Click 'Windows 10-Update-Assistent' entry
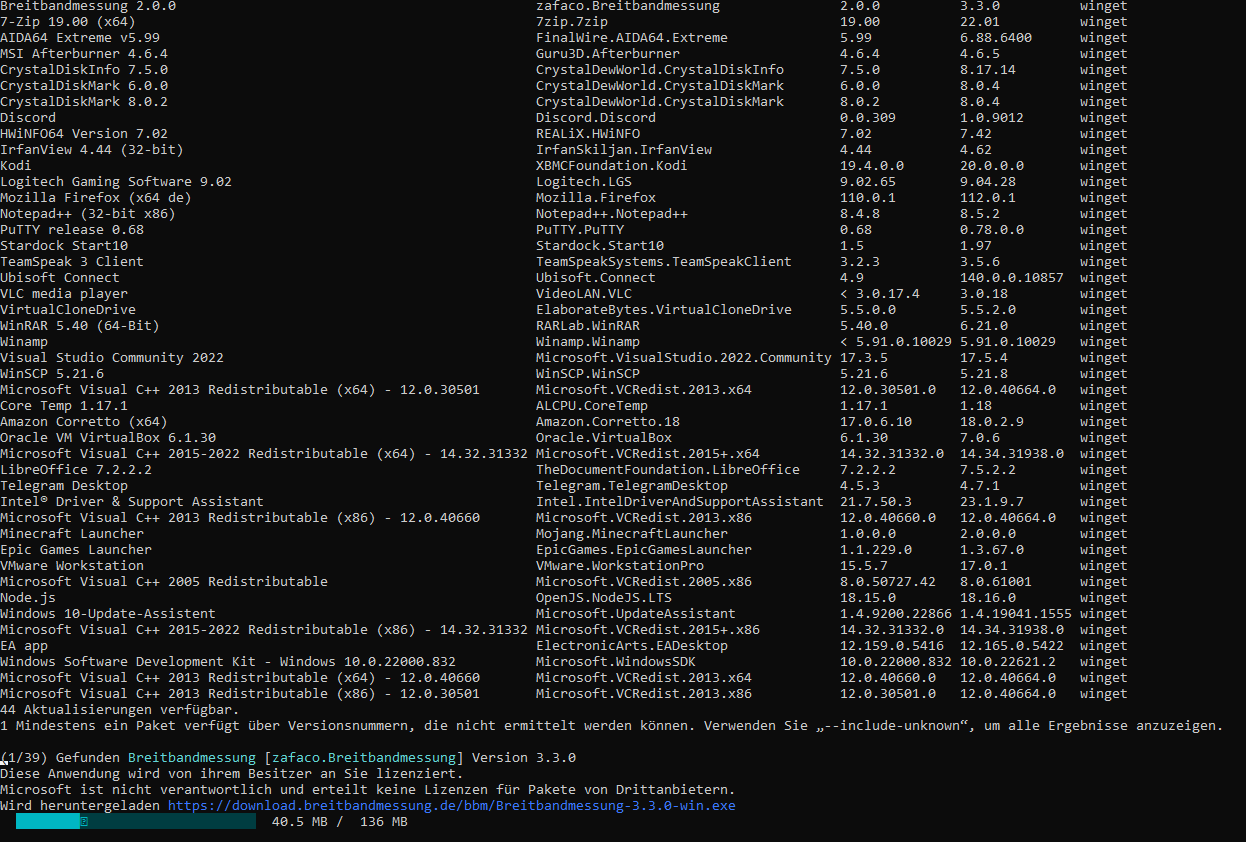This screenshot has width=1246, height=842. tap(108, 614)
